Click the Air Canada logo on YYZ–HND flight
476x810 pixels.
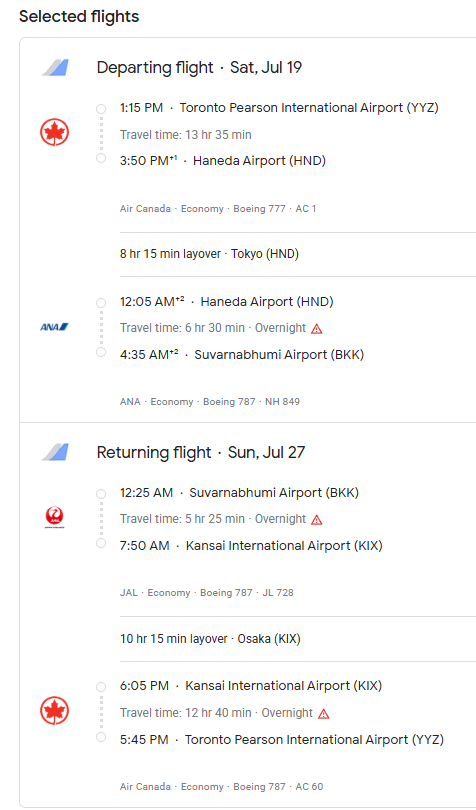point(54,133)
